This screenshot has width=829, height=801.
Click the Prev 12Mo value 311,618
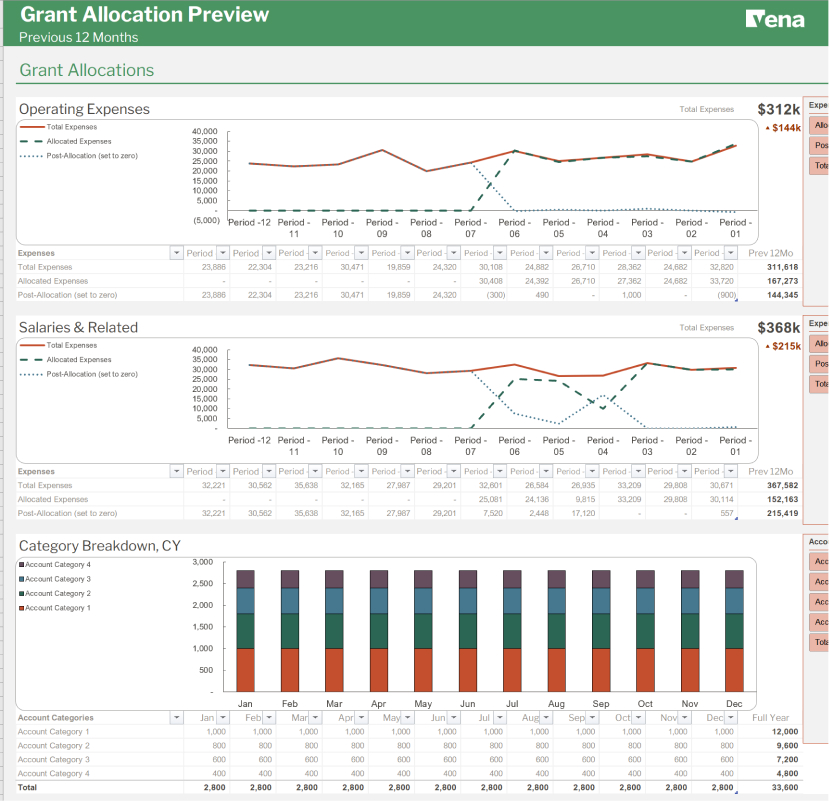pos(782,267)
